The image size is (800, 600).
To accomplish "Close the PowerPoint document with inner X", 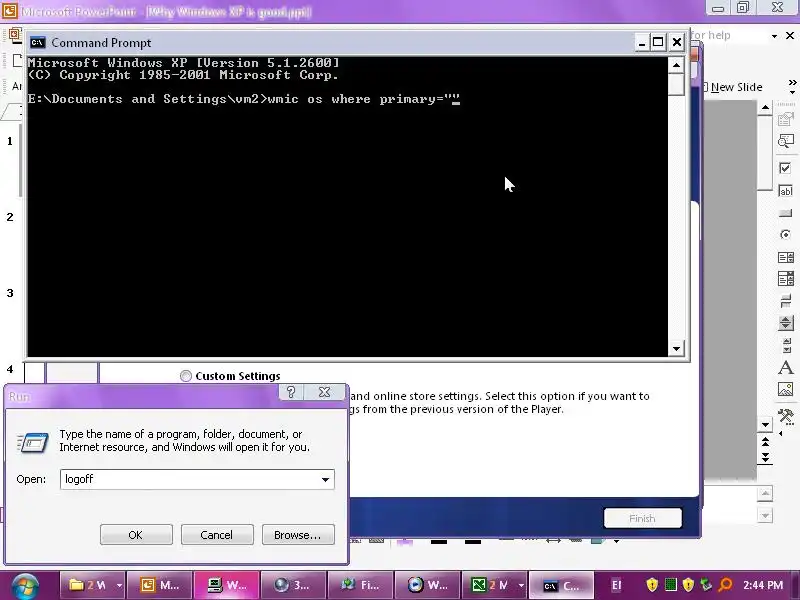I will (x=790, y=35).
